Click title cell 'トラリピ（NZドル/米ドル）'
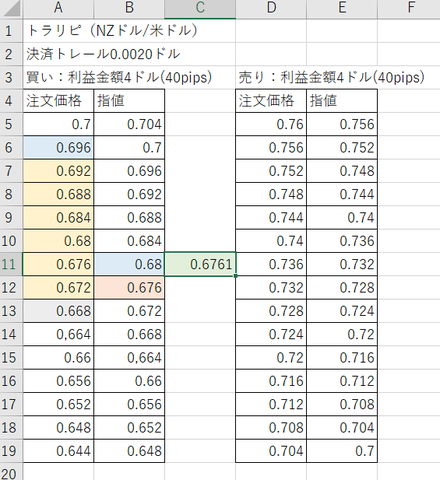 tap(113, 31)
